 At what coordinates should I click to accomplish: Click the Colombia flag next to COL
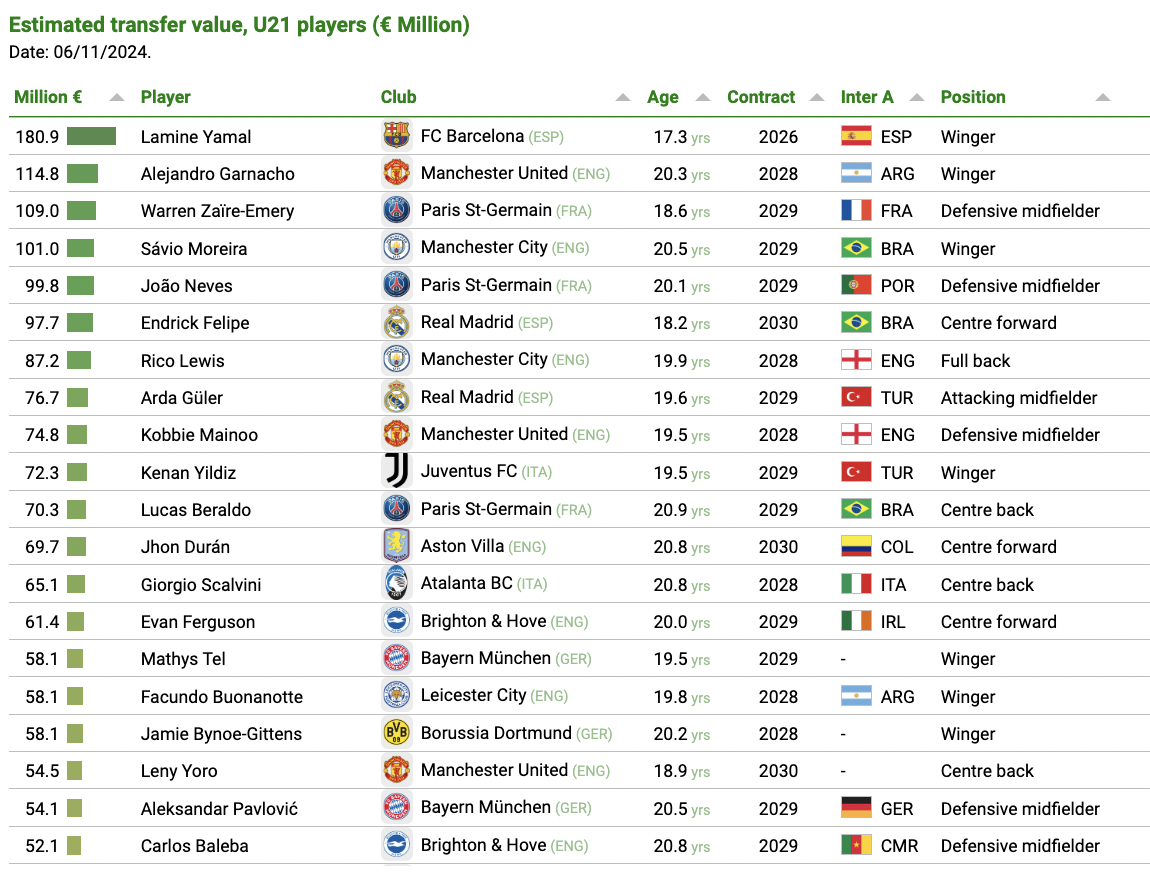pos(856,546)
